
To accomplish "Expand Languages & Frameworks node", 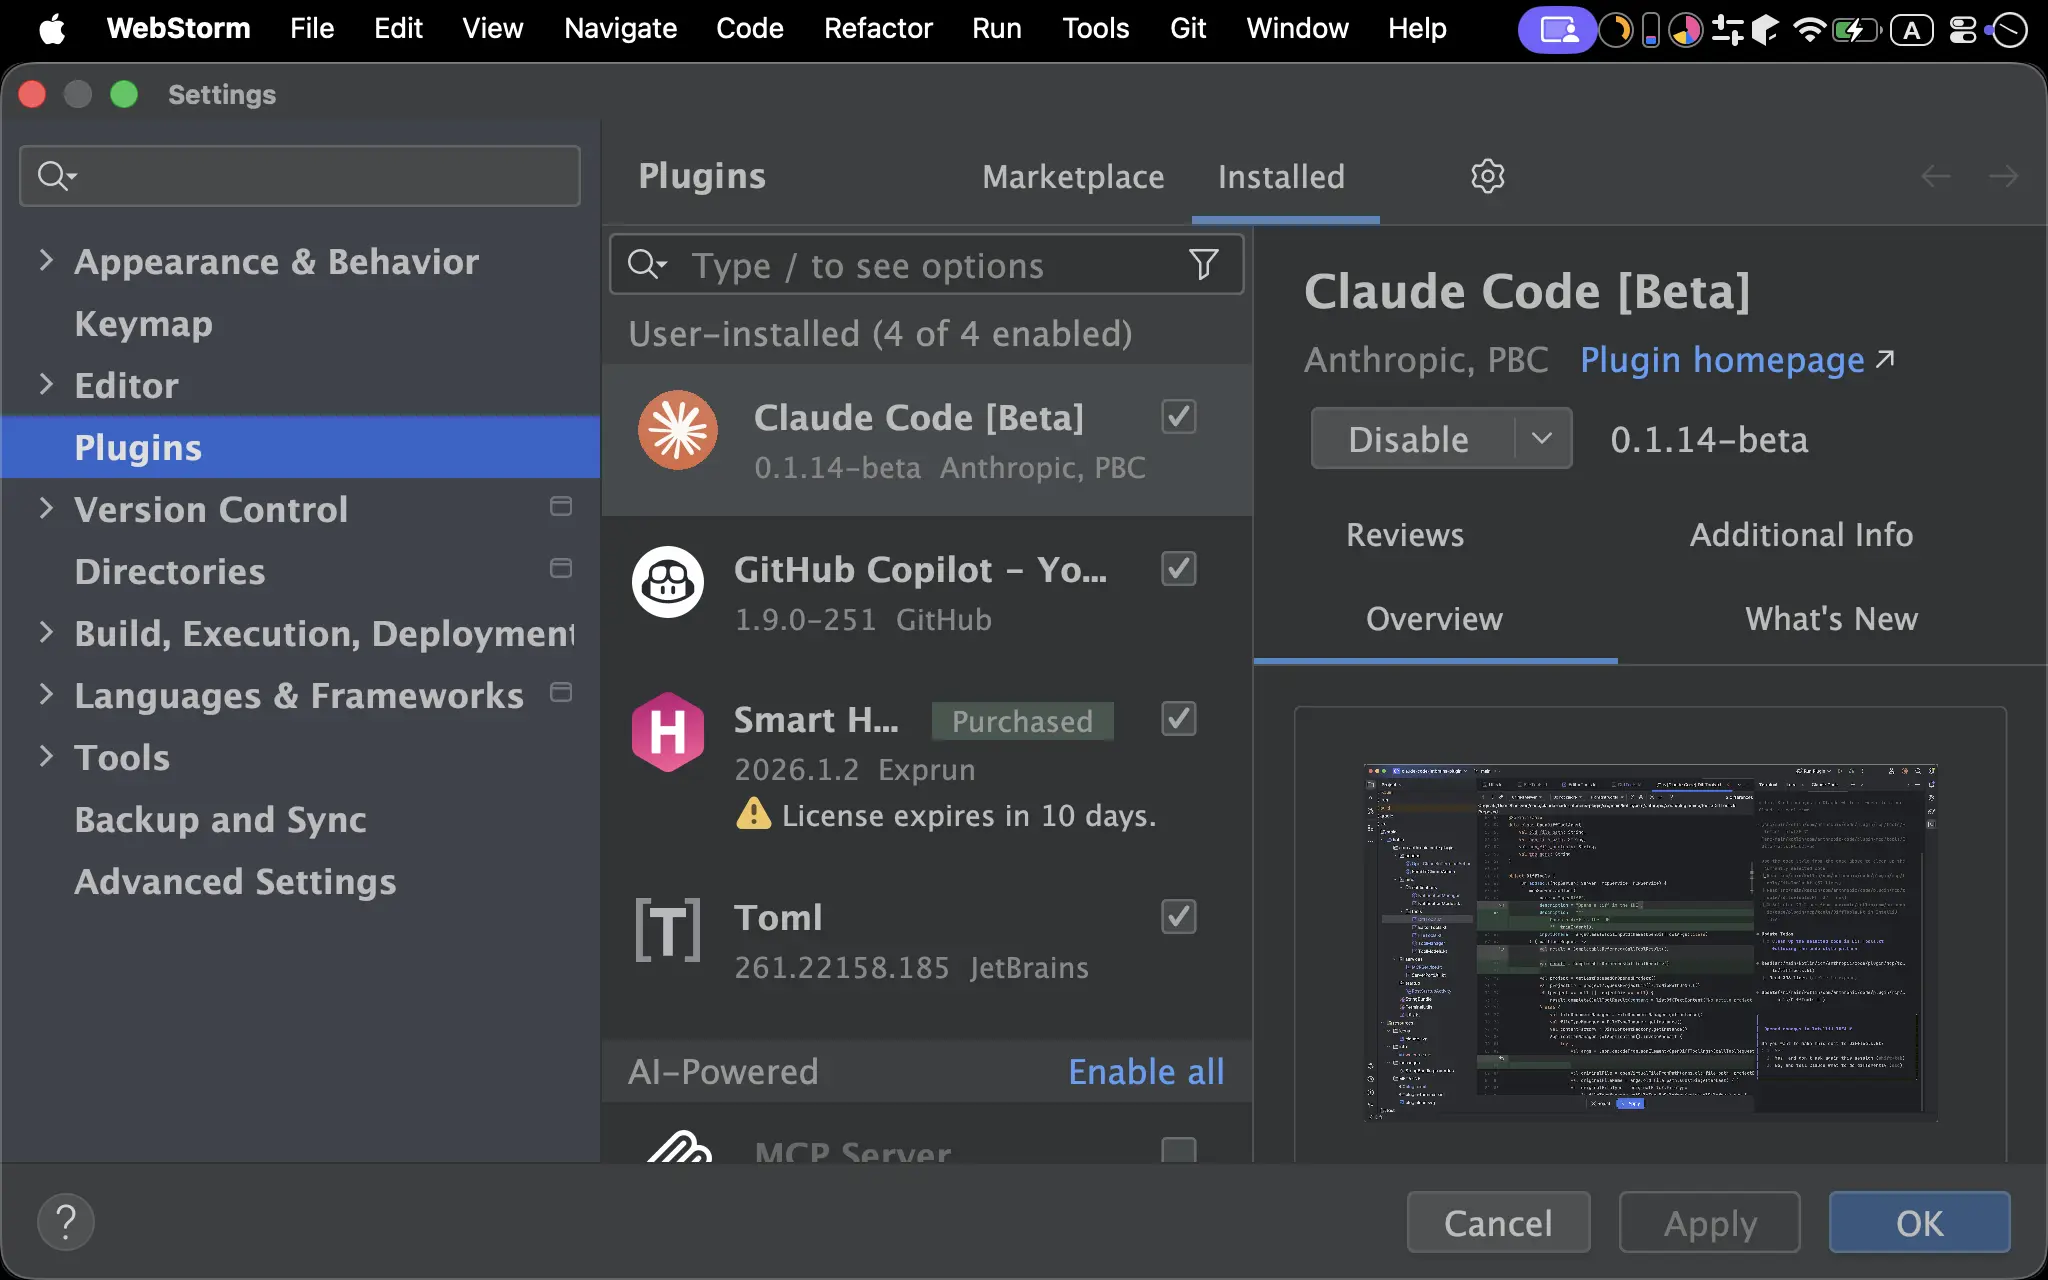I will (x=46, y=695).
